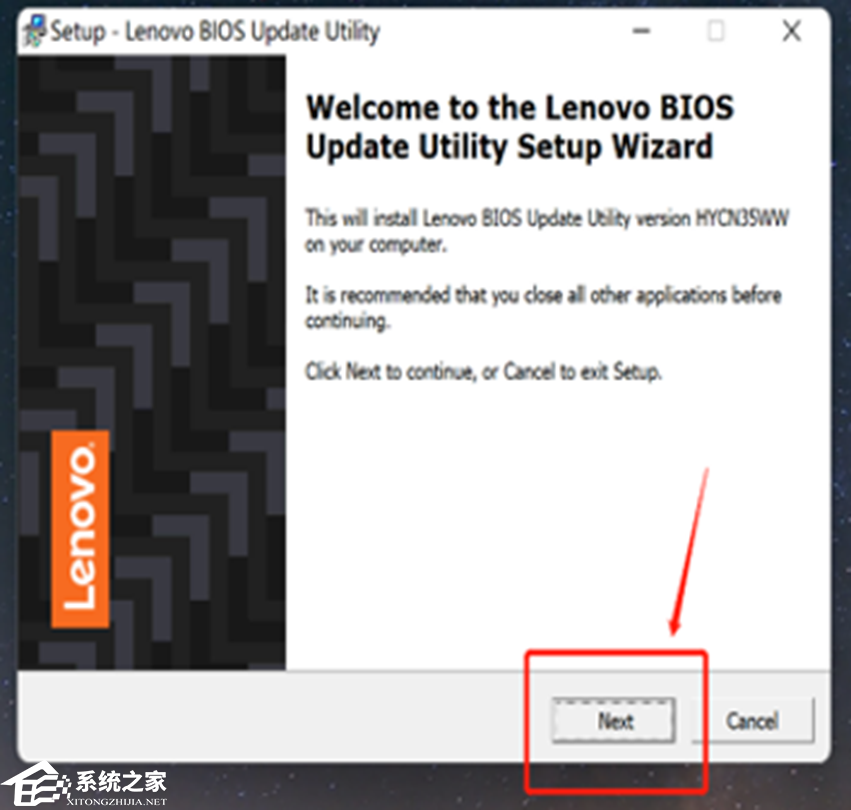This screenshot has width=851, height=810.
Task: Click the XITONGZHIJIA.NET watermark link
Action: coord(117,801)
